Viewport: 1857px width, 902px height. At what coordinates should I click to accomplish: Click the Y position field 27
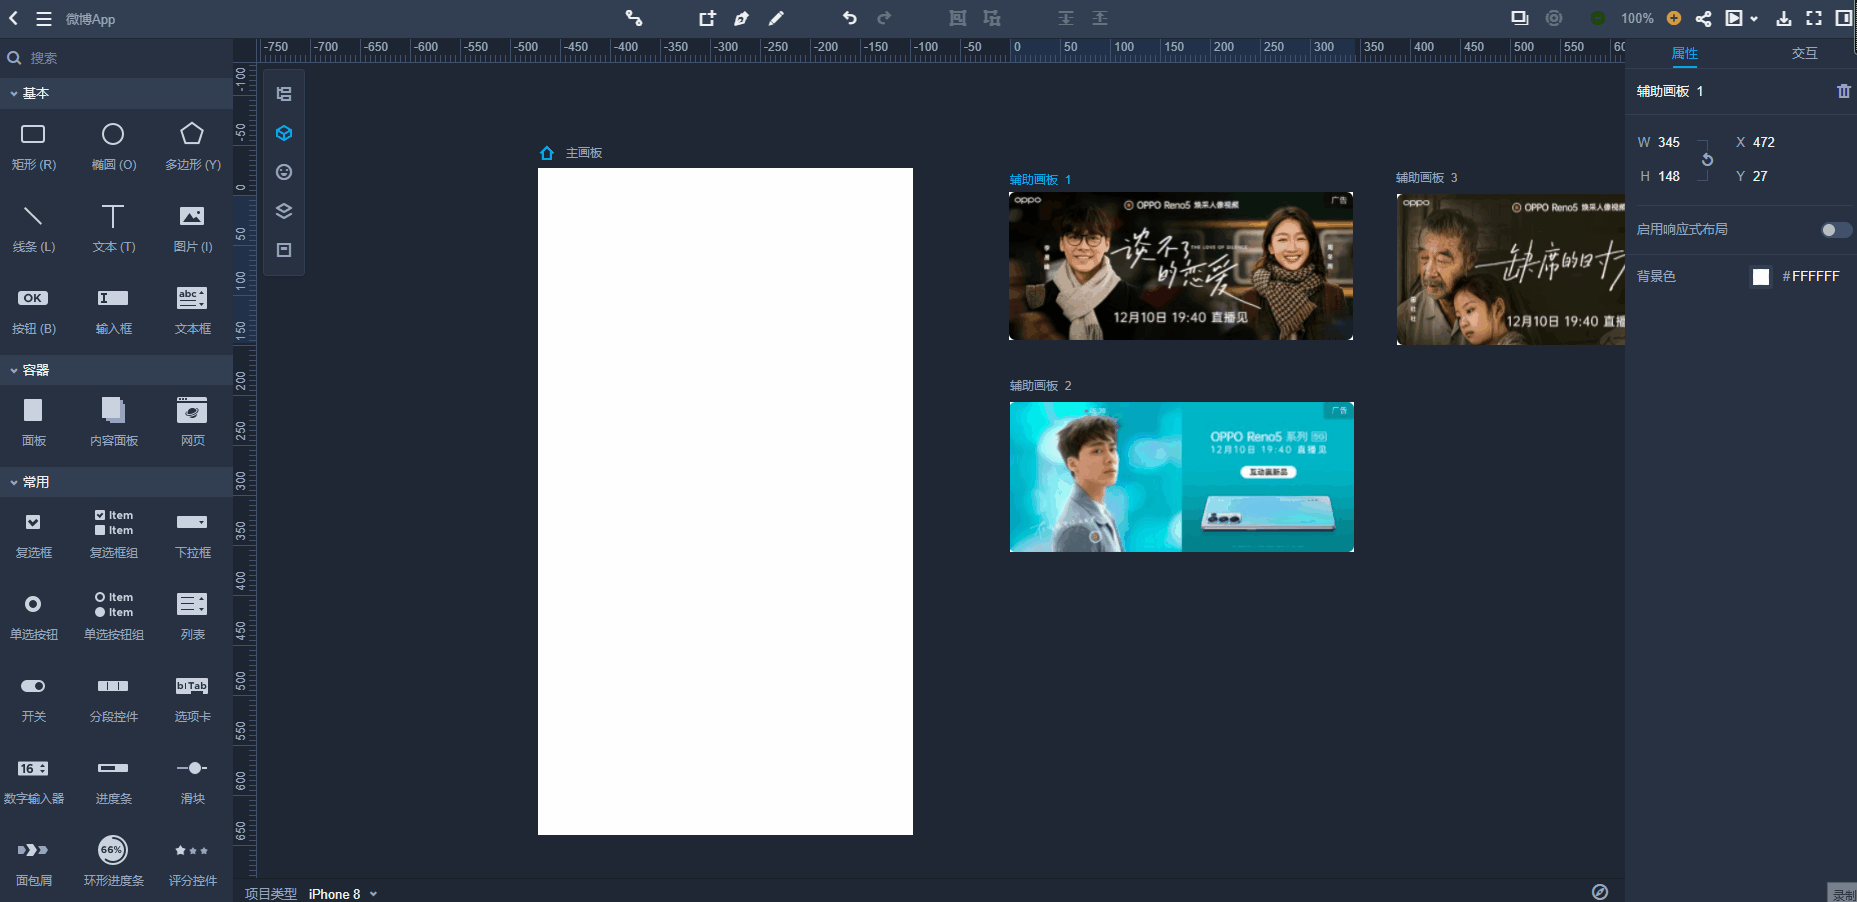pos(1760,176)
